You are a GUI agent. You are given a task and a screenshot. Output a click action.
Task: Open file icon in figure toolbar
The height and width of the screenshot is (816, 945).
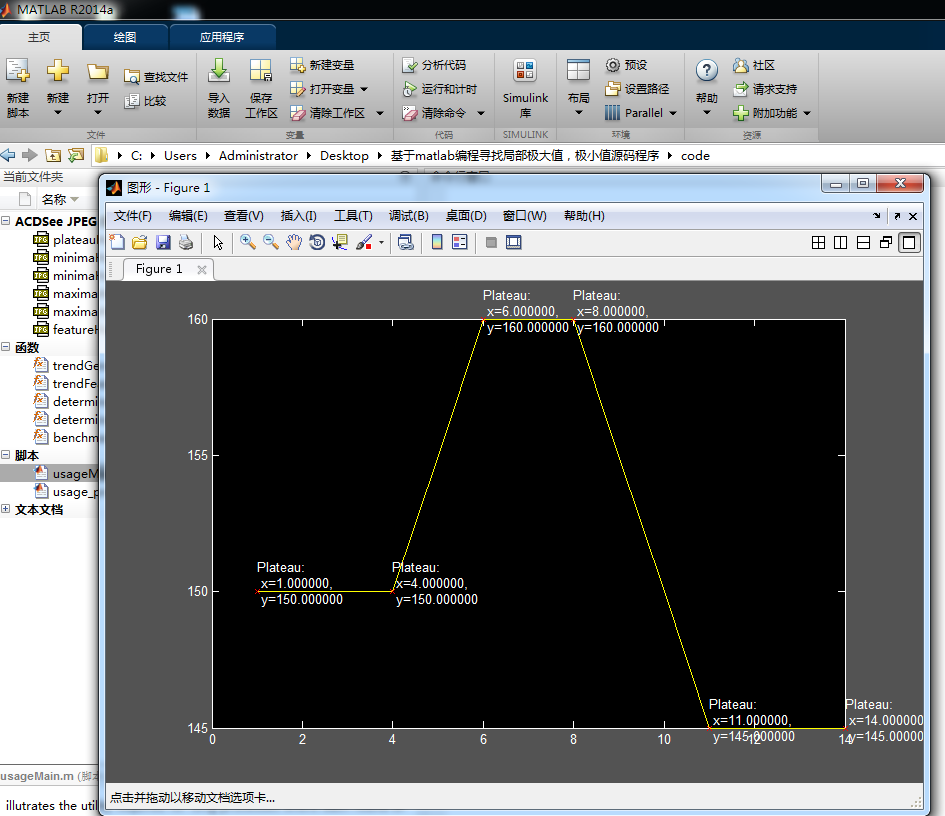coord(140,242)
